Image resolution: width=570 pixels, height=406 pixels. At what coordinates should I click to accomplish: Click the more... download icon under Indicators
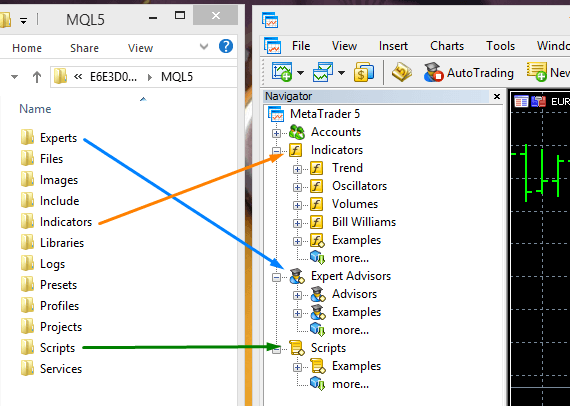[317, 258]
